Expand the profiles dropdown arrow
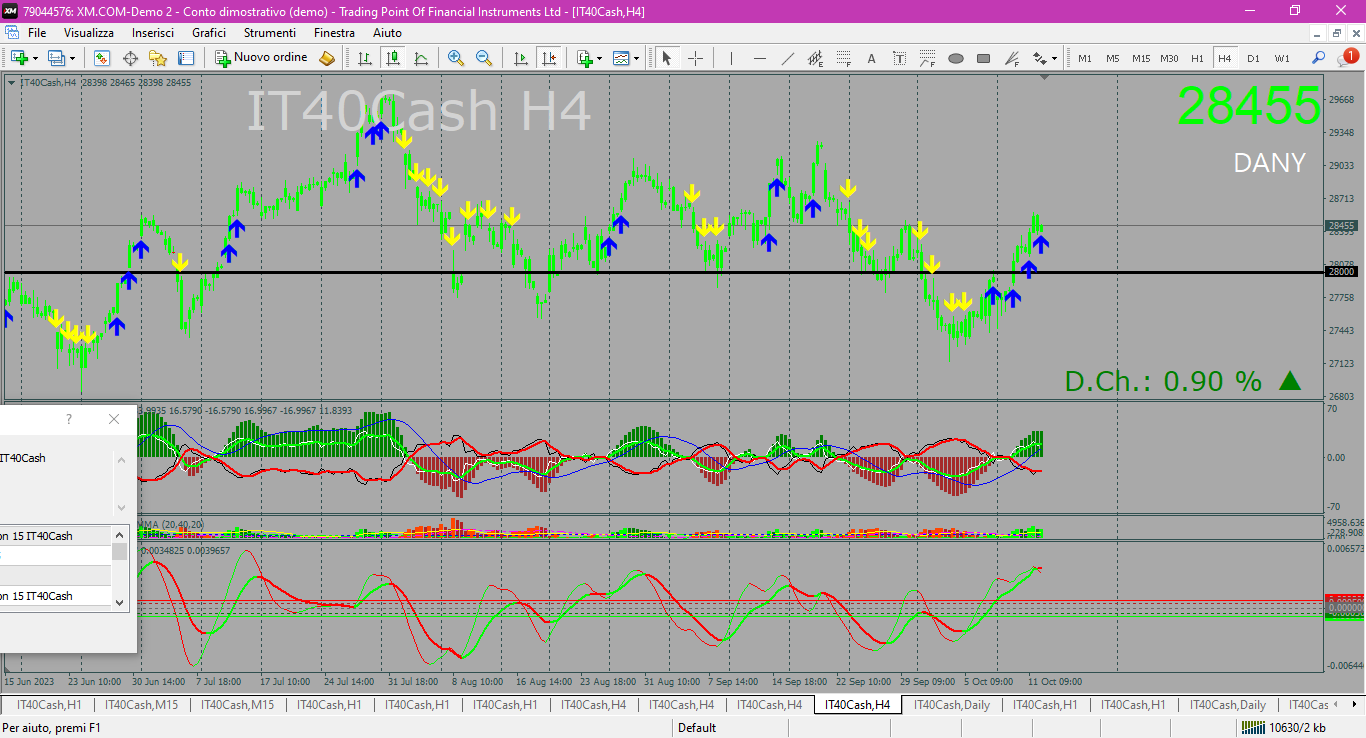This screenshot has height=738, width=1366. [72, 58]
